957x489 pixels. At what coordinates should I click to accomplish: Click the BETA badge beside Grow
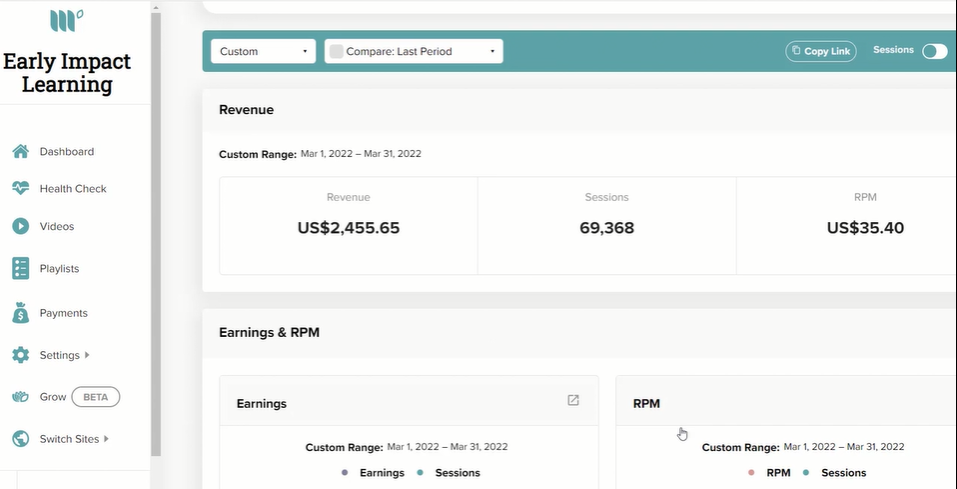click(96, 397)
